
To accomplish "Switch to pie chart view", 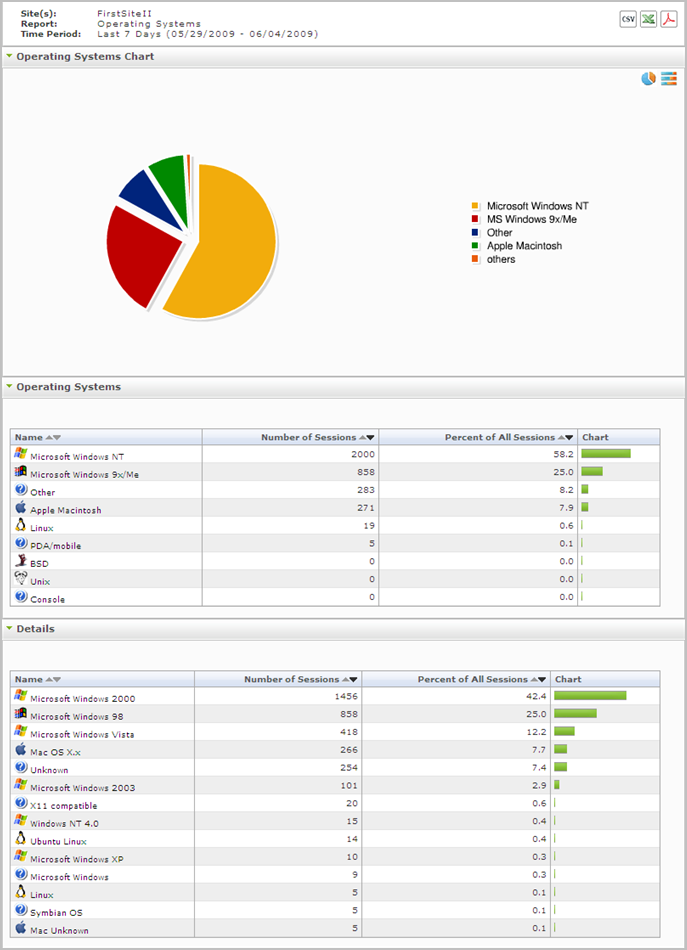I will [648, 79].
